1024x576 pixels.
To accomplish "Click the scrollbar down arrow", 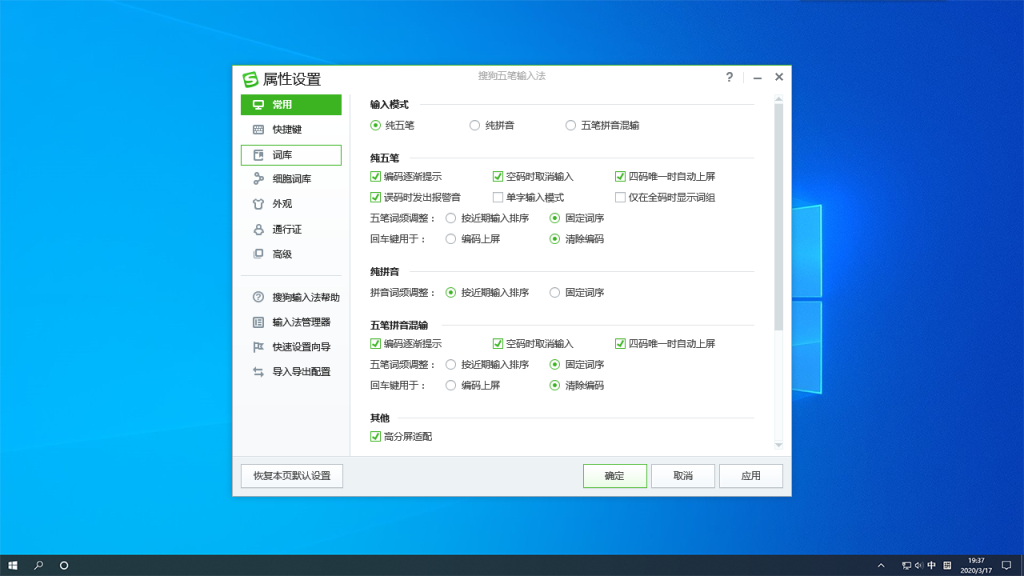I will tap(778, 445).
